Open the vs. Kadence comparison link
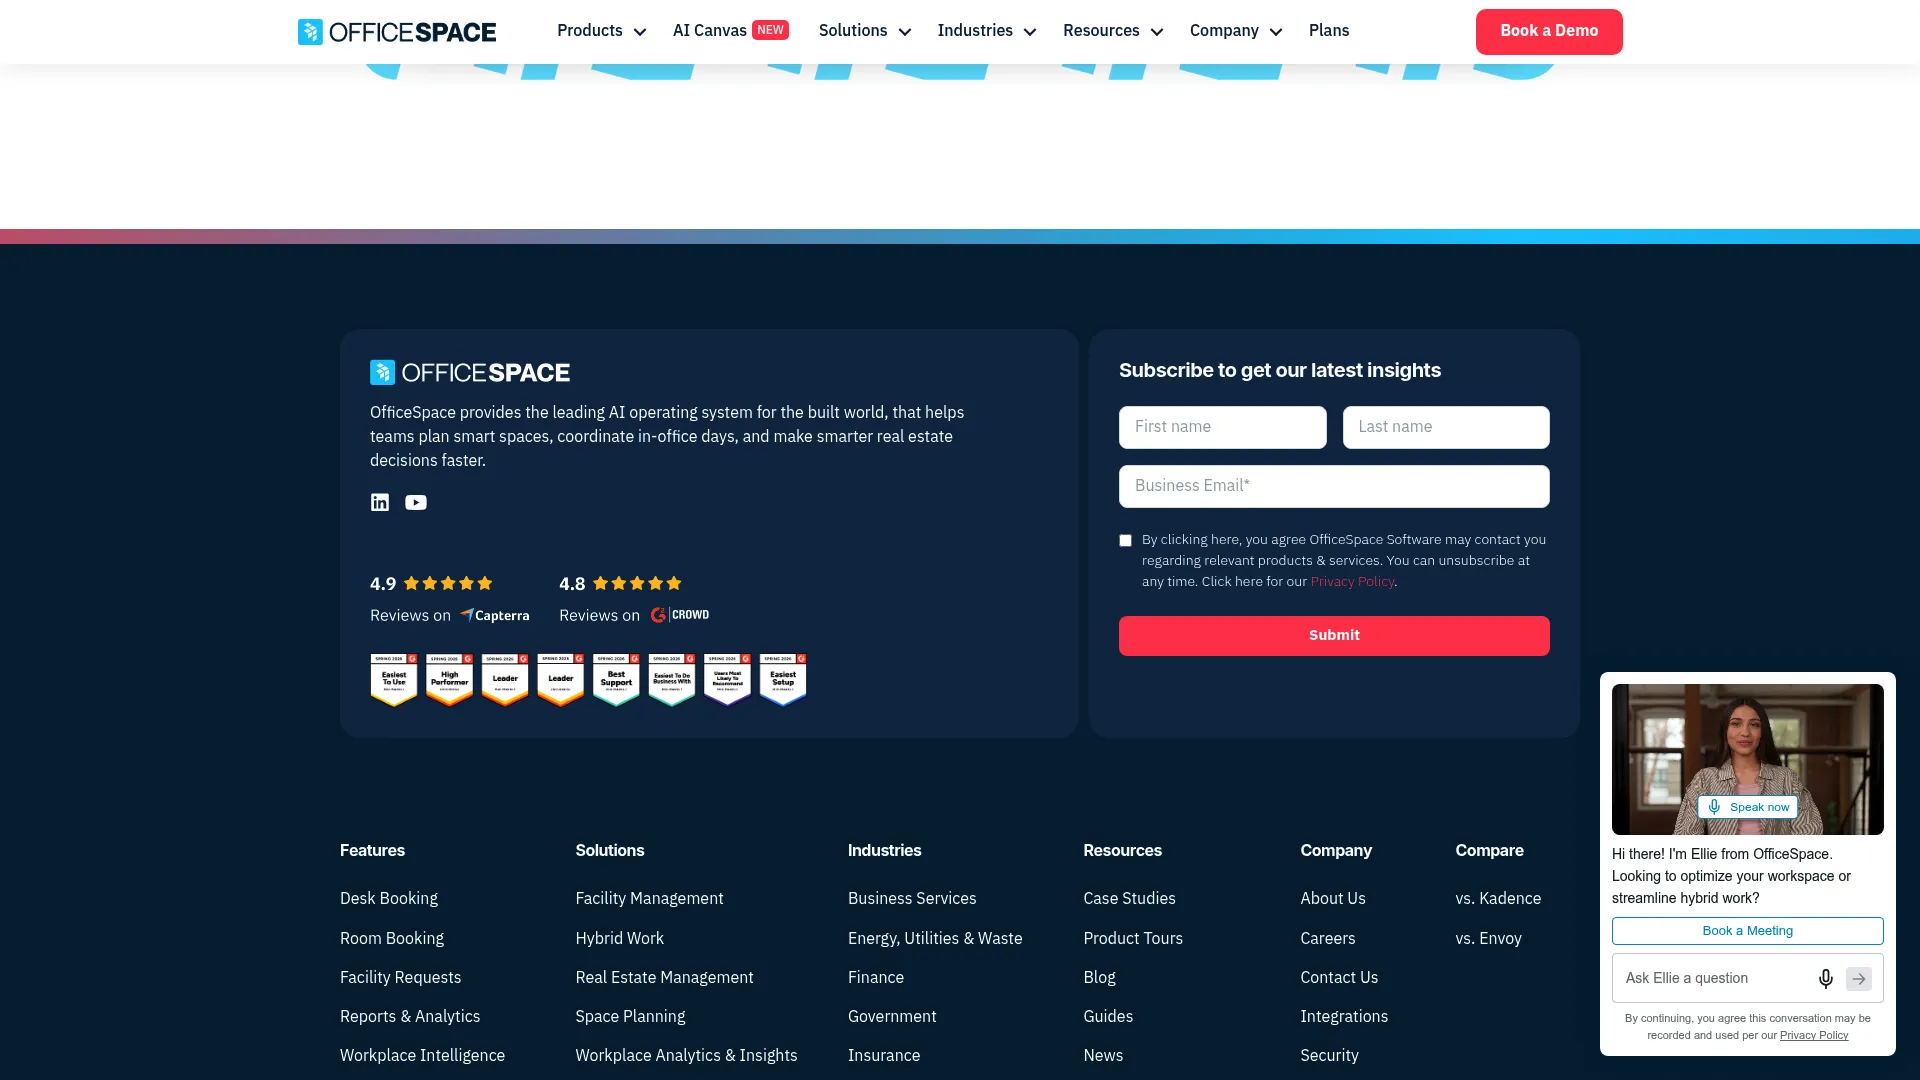 (x=1498, y=899)
